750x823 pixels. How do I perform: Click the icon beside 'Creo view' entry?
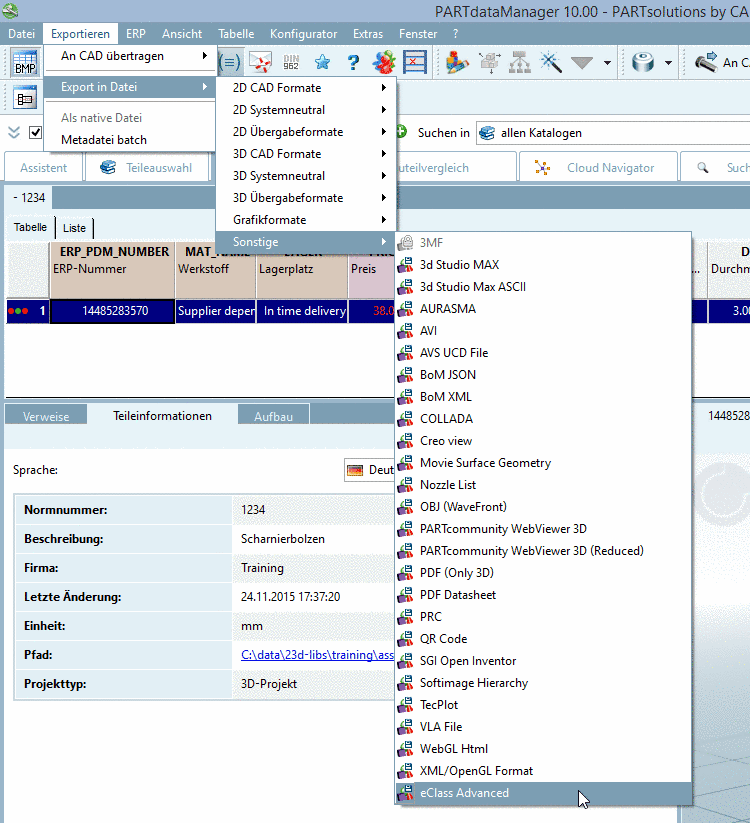(405, 441)
